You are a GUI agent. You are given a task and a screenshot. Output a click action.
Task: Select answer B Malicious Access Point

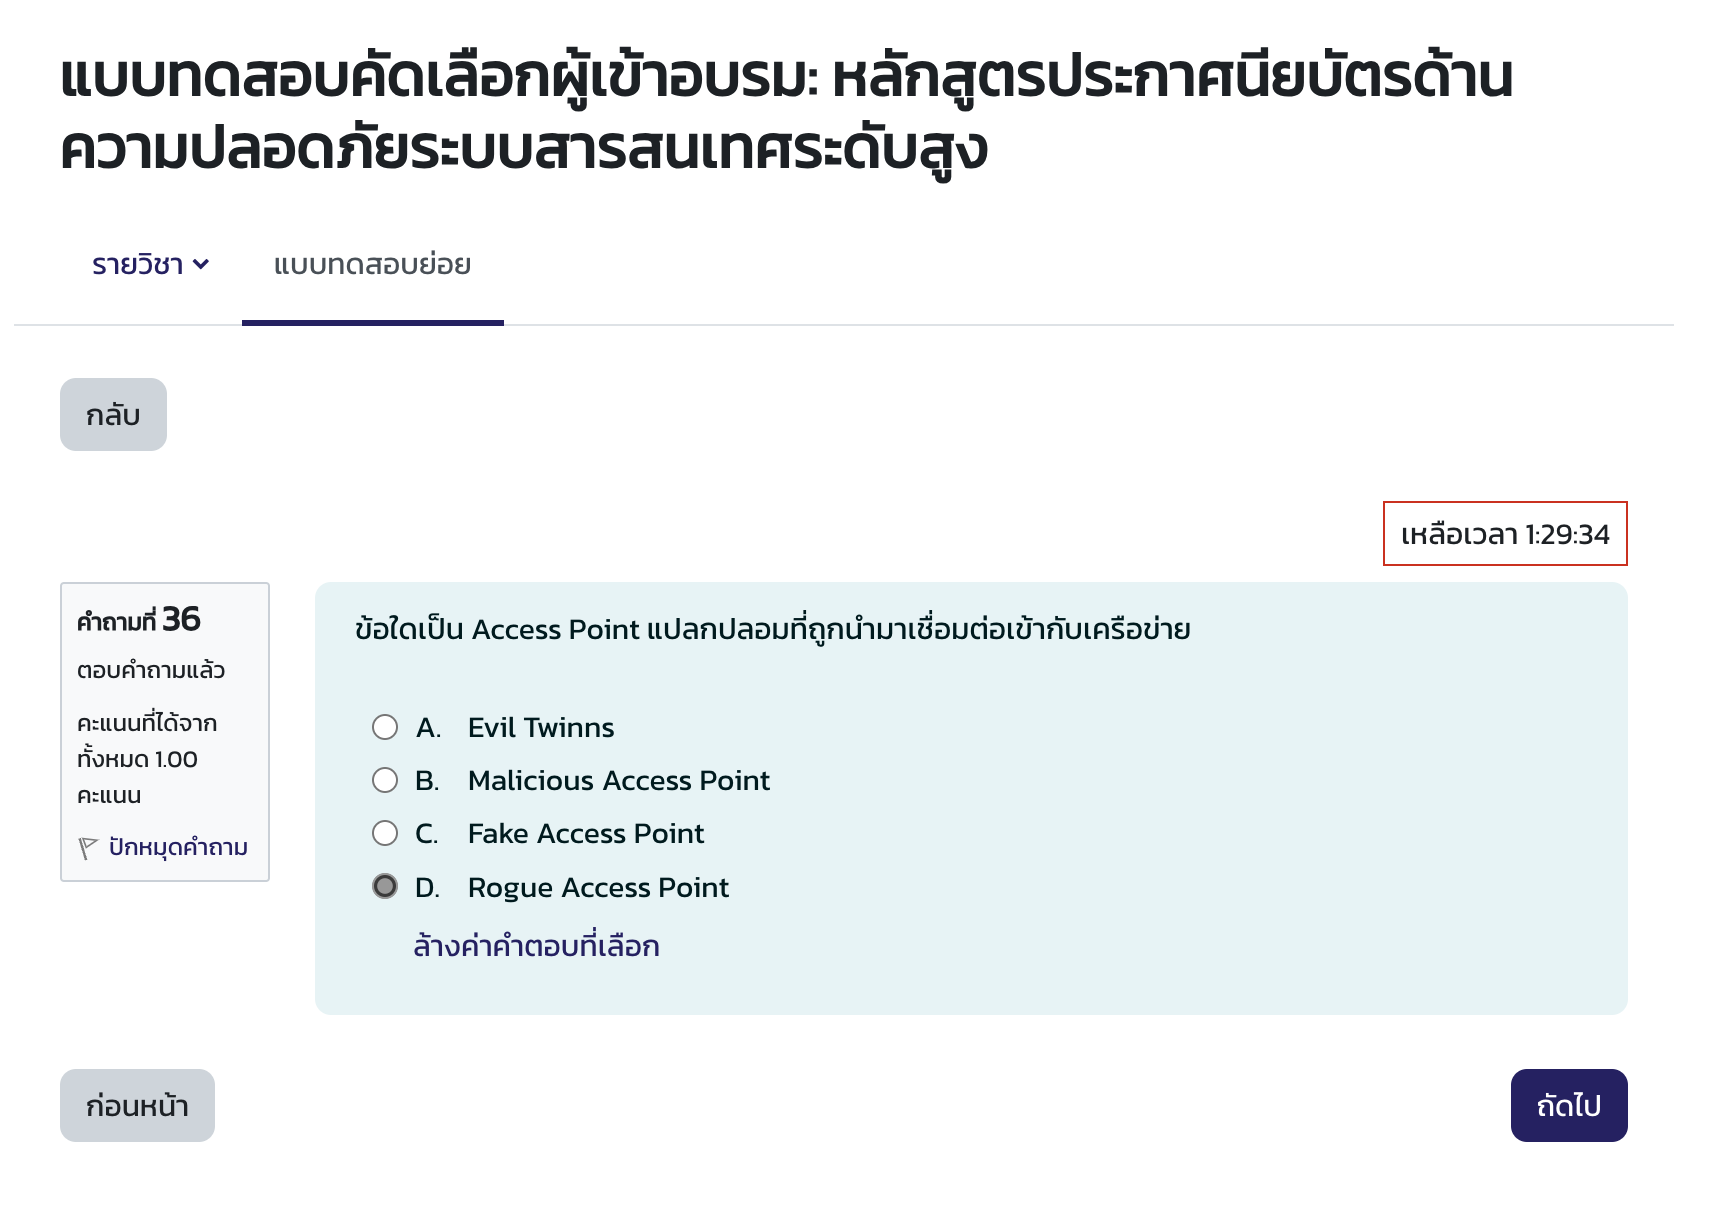pos(385,780)
